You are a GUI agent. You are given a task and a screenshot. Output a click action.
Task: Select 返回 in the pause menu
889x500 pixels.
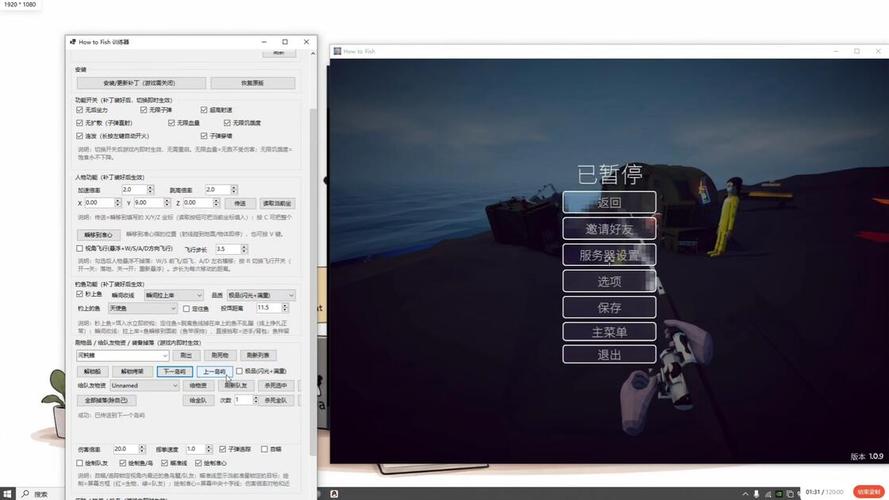609,202
